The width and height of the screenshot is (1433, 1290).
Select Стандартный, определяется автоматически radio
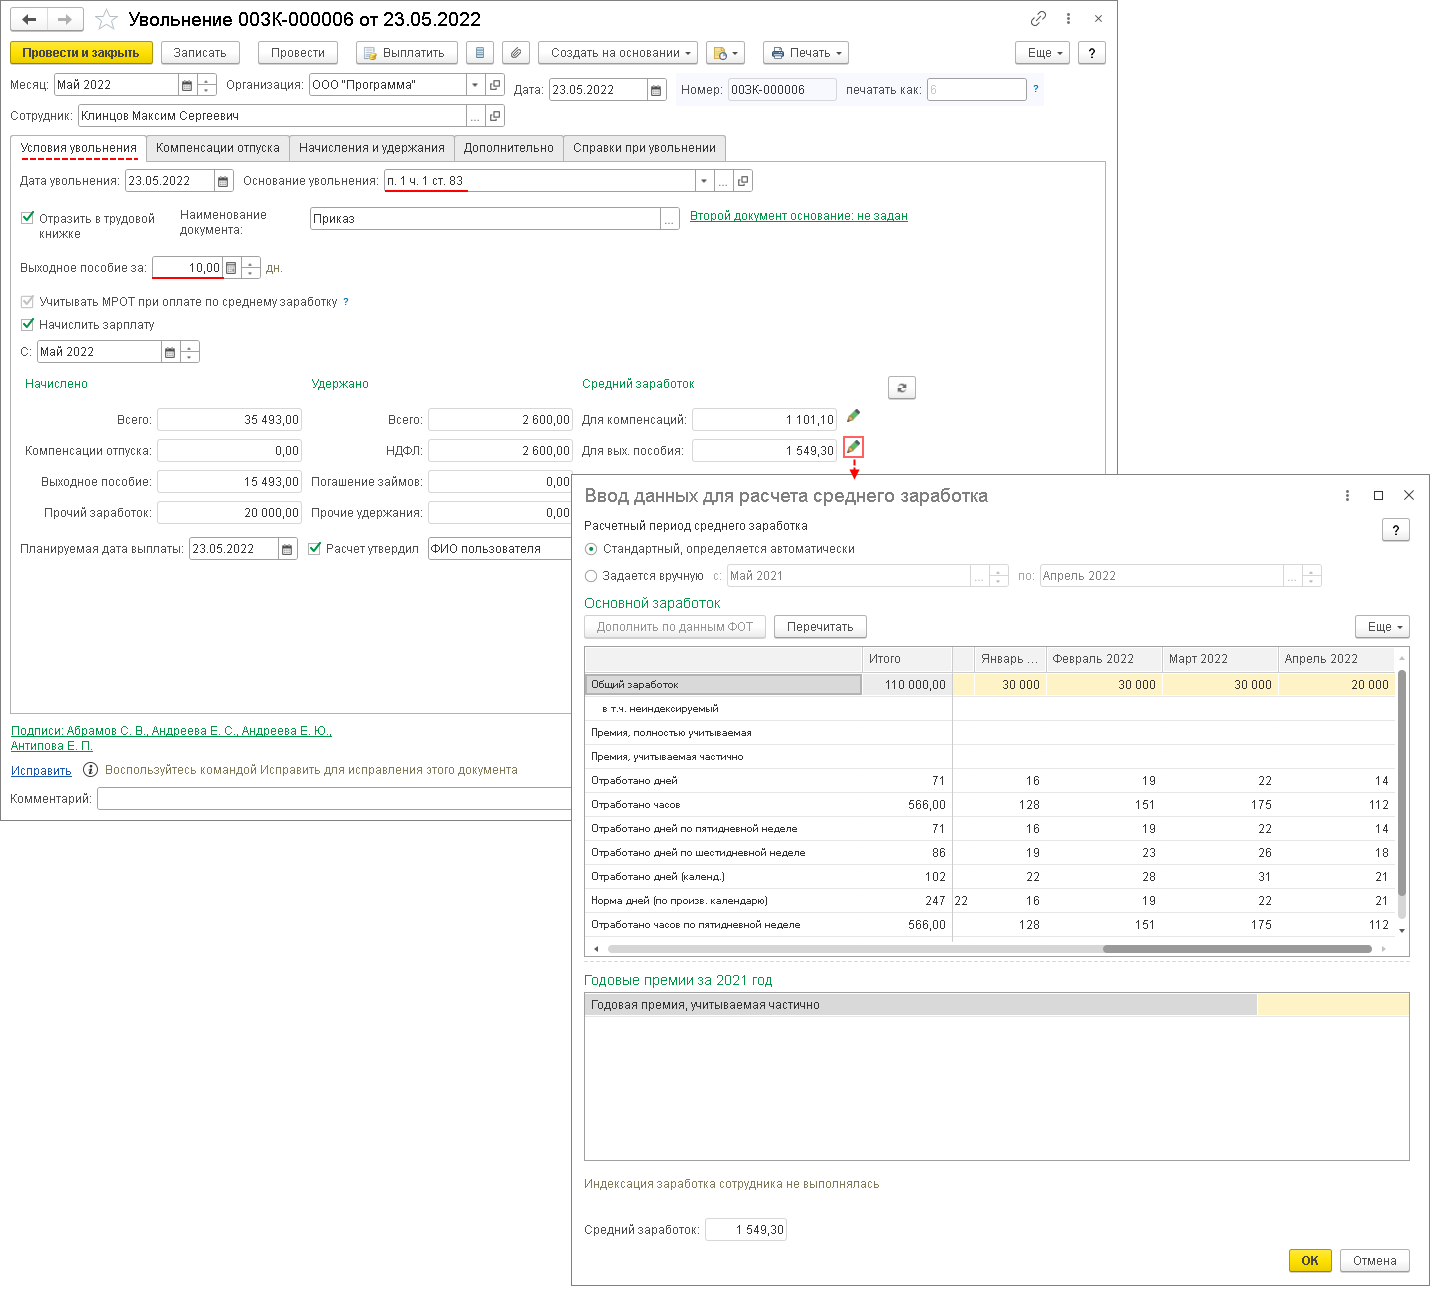point(591,549)
